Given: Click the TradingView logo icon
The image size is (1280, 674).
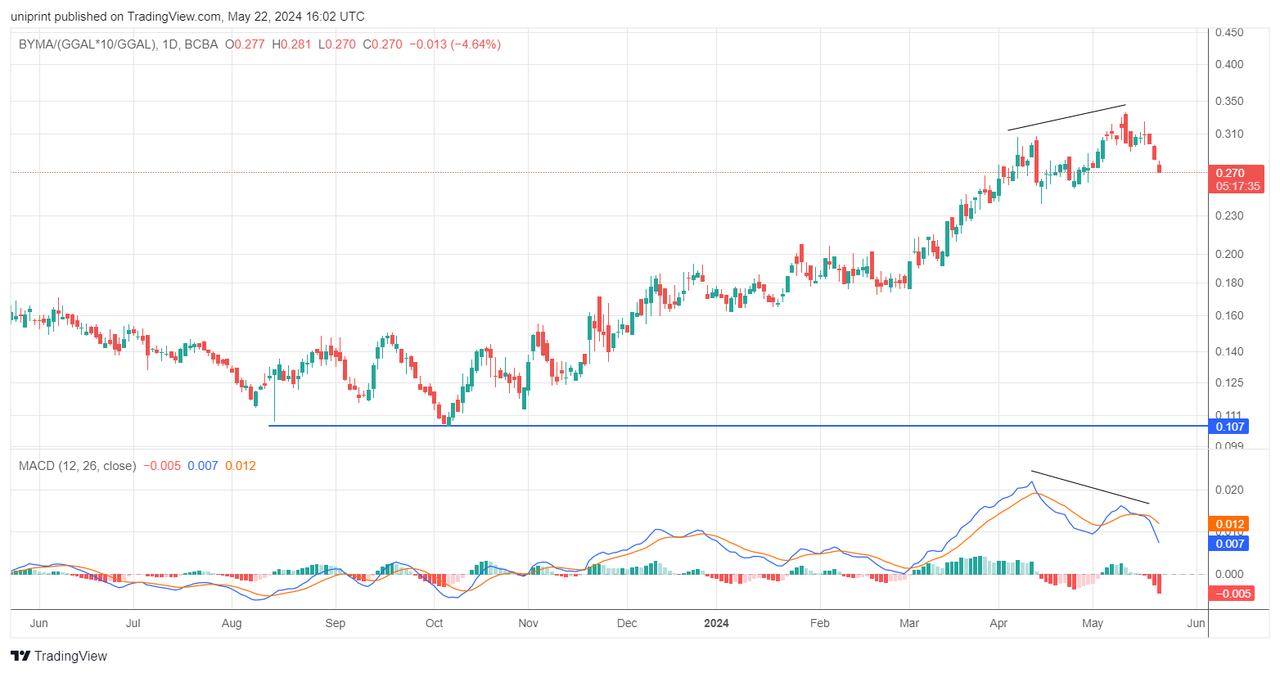Looking at the screenshot, I should click(x=20, y=656).
